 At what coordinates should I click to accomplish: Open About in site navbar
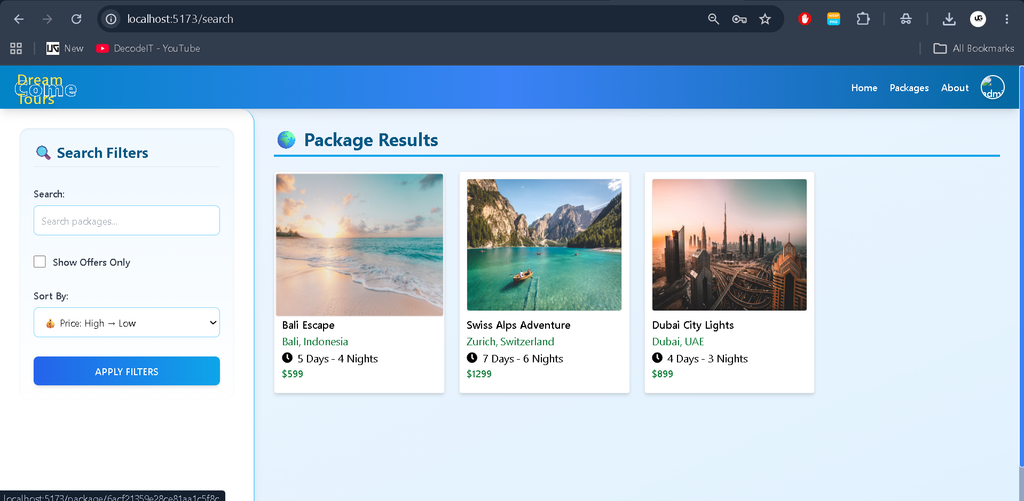pyautogui.click(x=955, y=88)
